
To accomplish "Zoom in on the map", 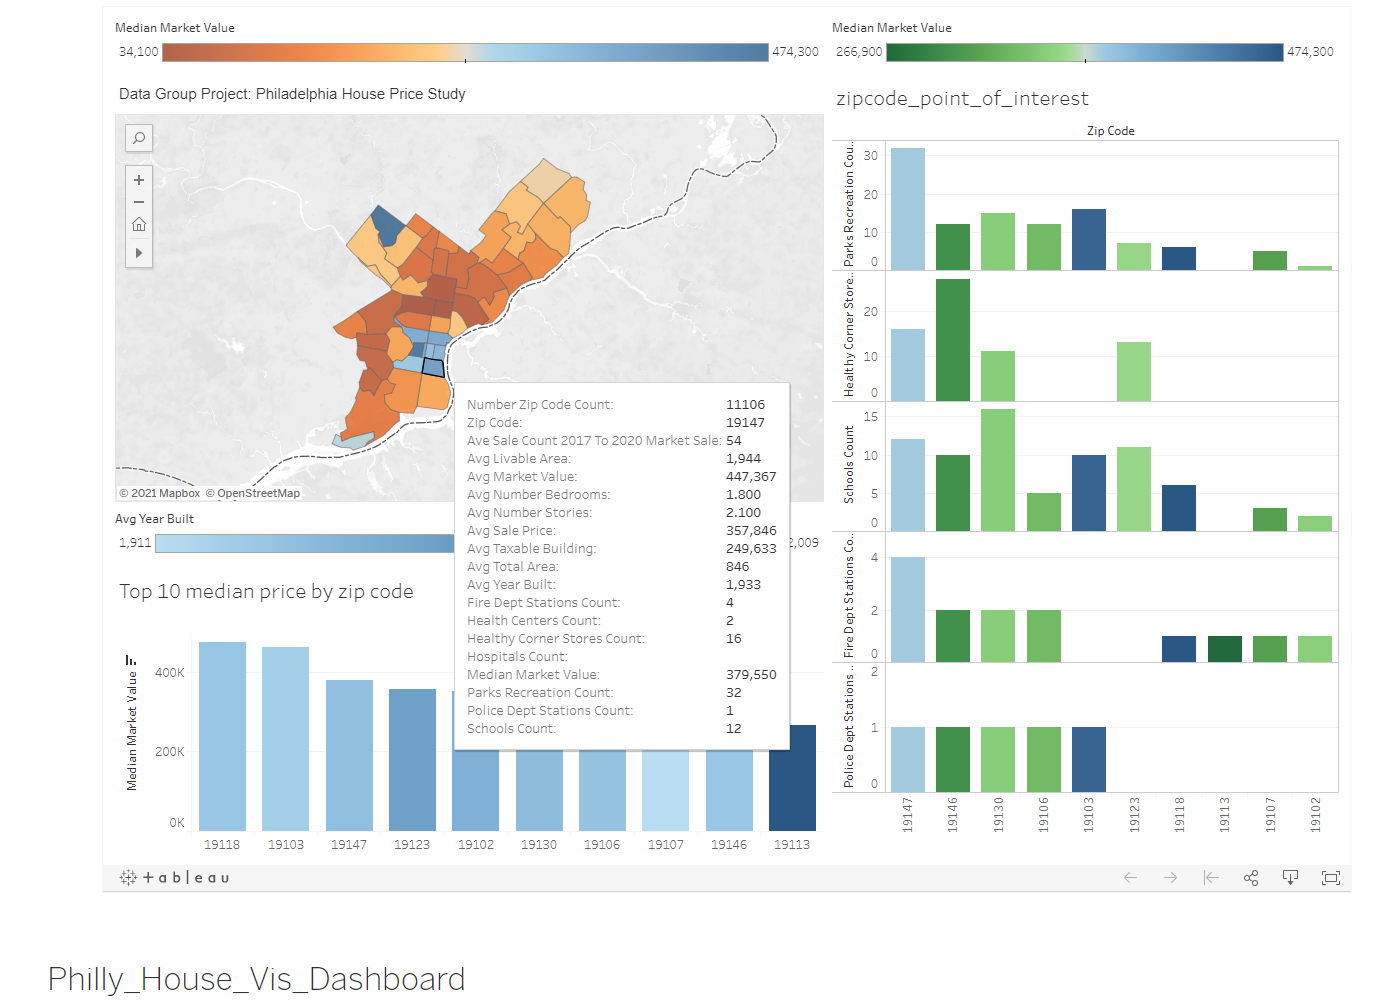I will [139, 180].
